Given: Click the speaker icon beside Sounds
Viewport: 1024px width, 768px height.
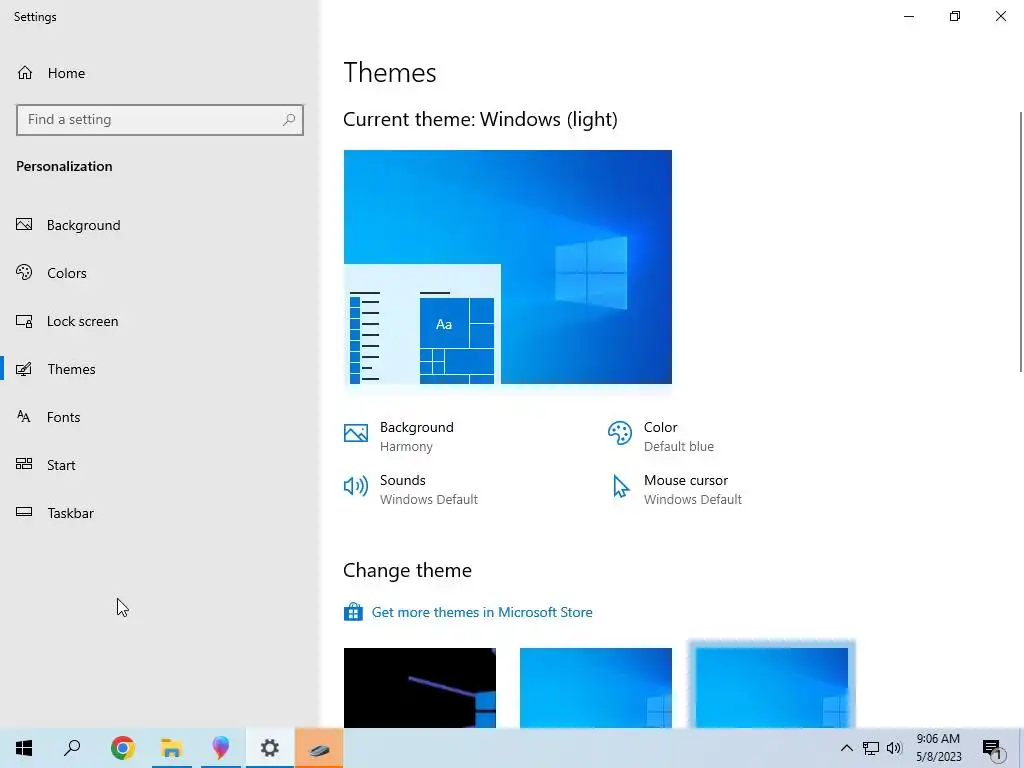Looking at the screenshot, I should coord(356,486).
